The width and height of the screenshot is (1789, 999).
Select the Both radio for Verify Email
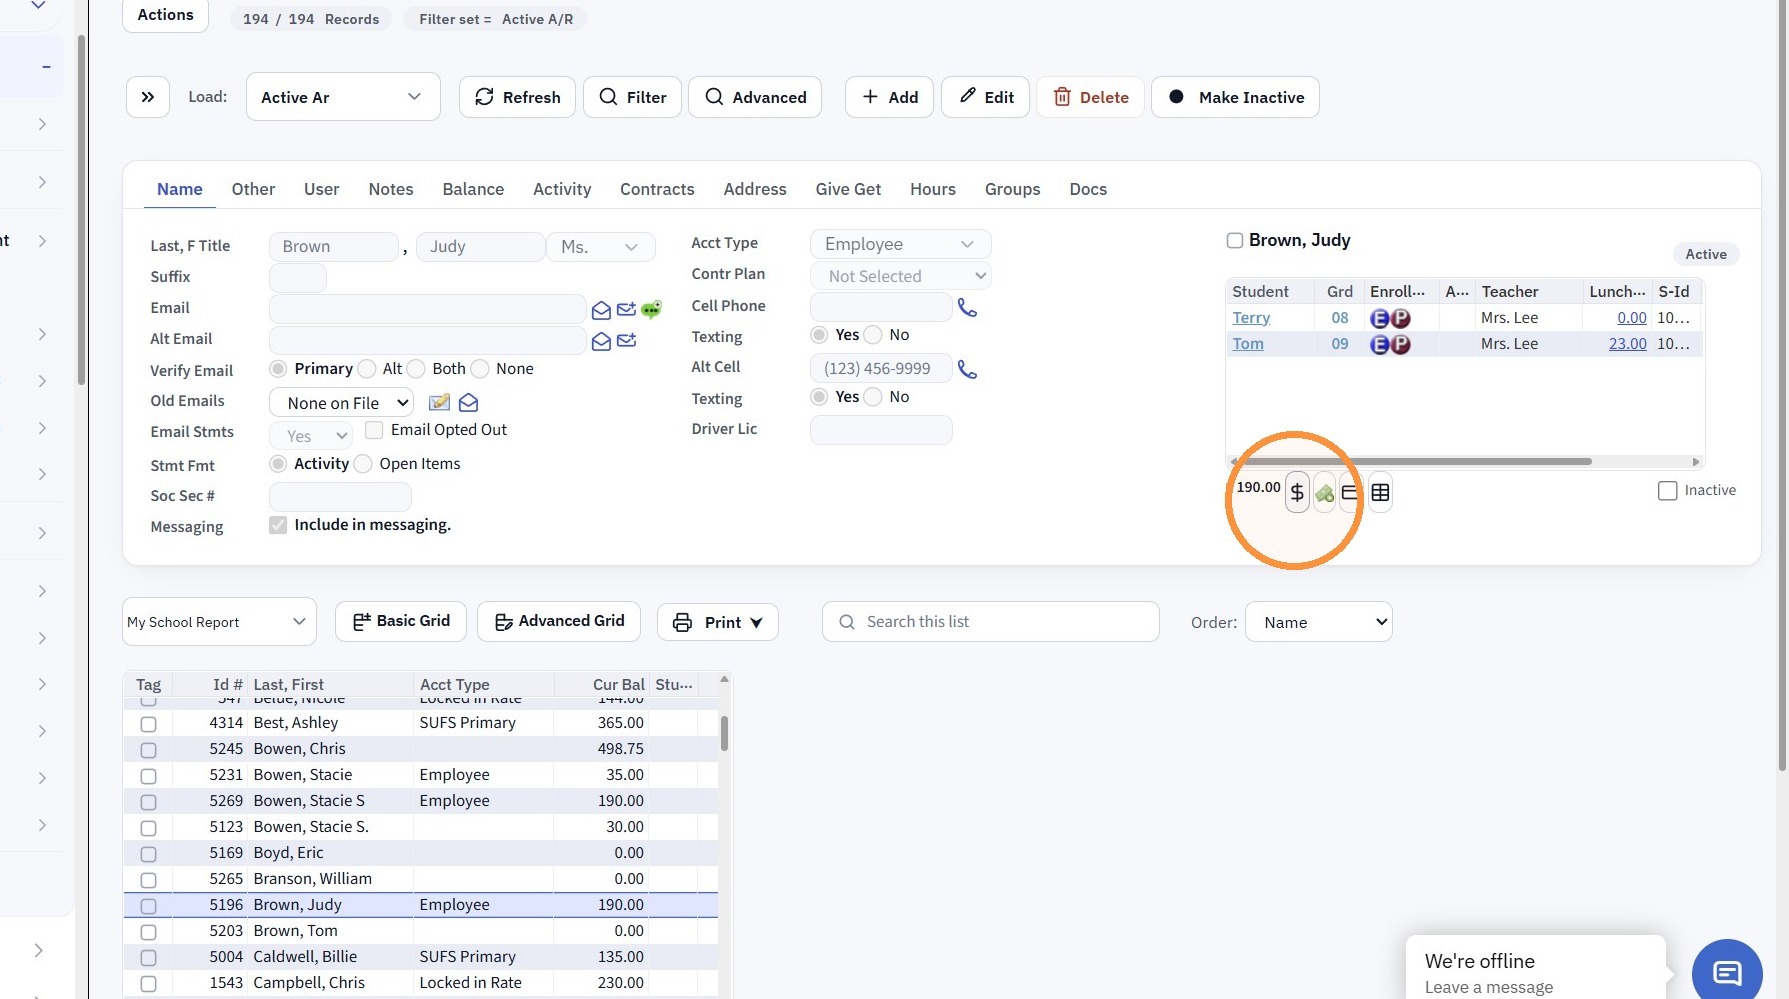click(x=416, y=369)
